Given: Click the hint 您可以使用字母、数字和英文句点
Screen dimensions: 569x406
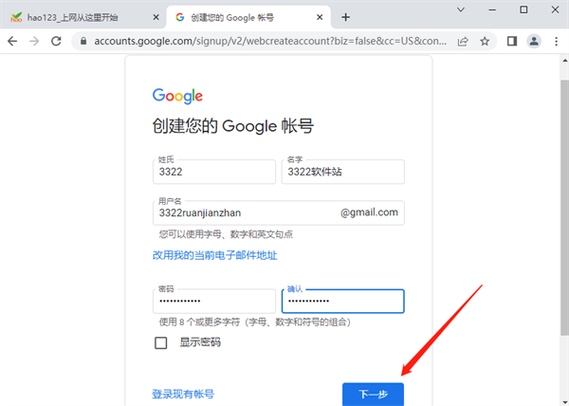Looking at the screenshot, I should [226, 234].
